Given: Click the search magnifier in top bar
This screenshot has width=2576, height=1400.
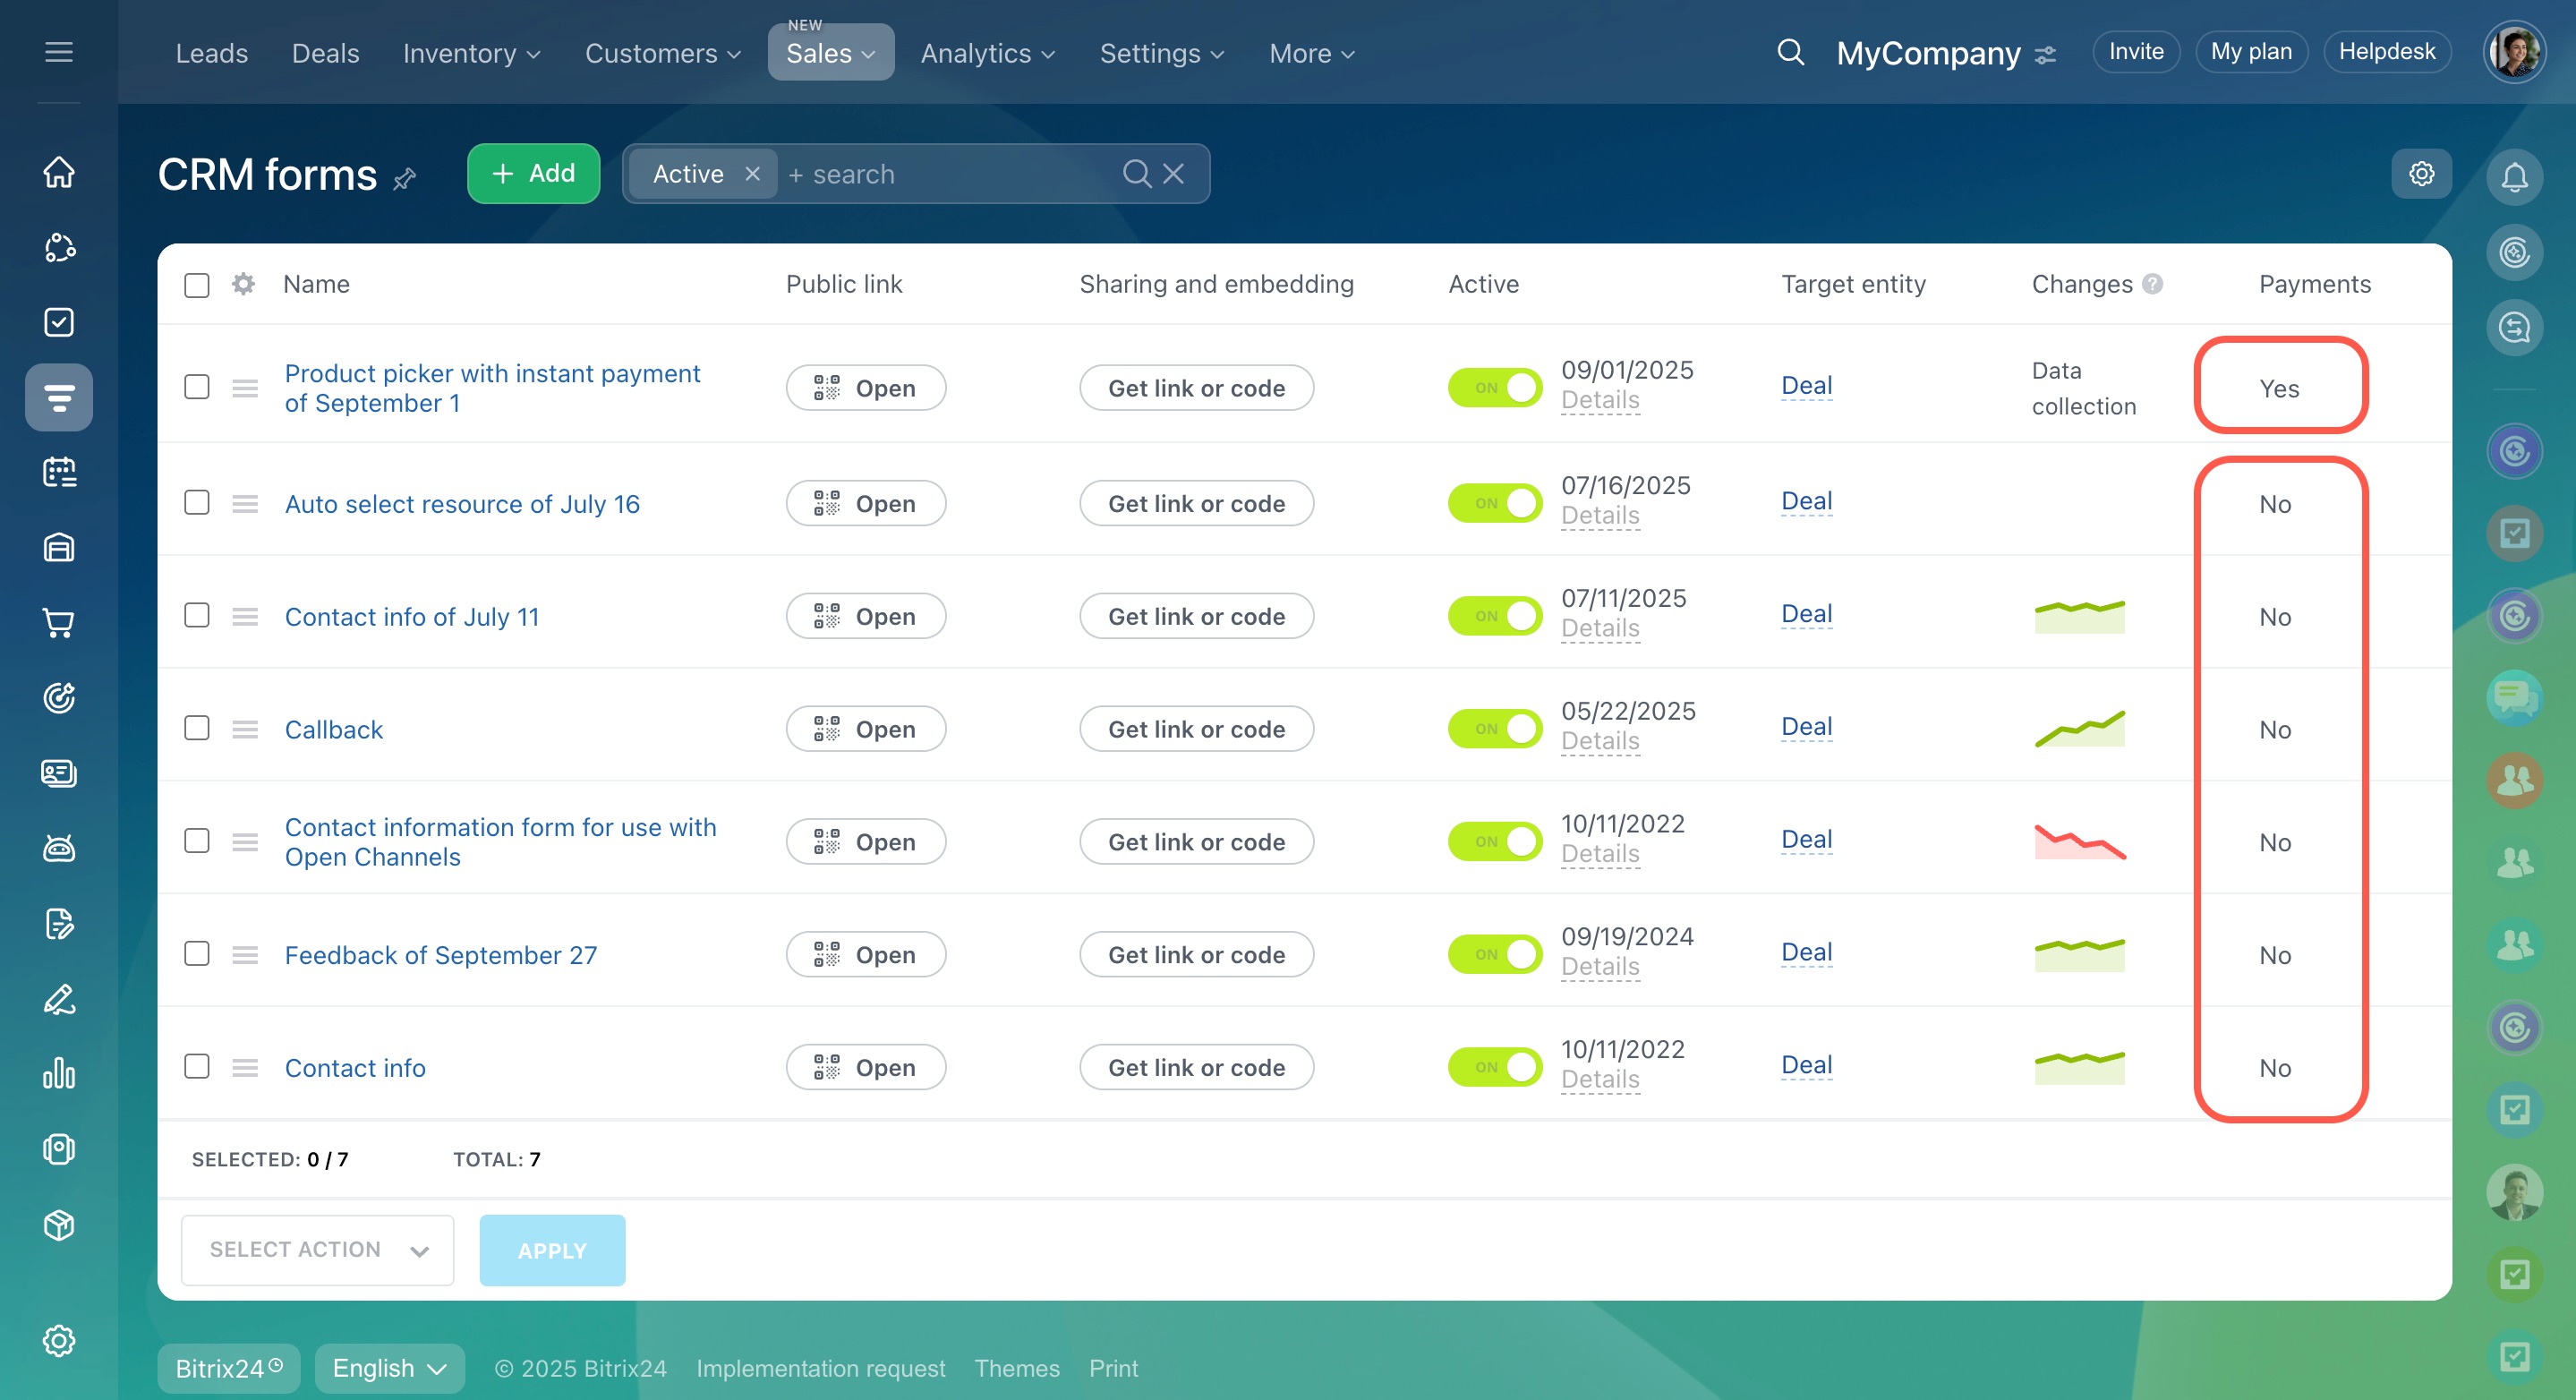Looking at the screenshot, I should pos(1790,52).
